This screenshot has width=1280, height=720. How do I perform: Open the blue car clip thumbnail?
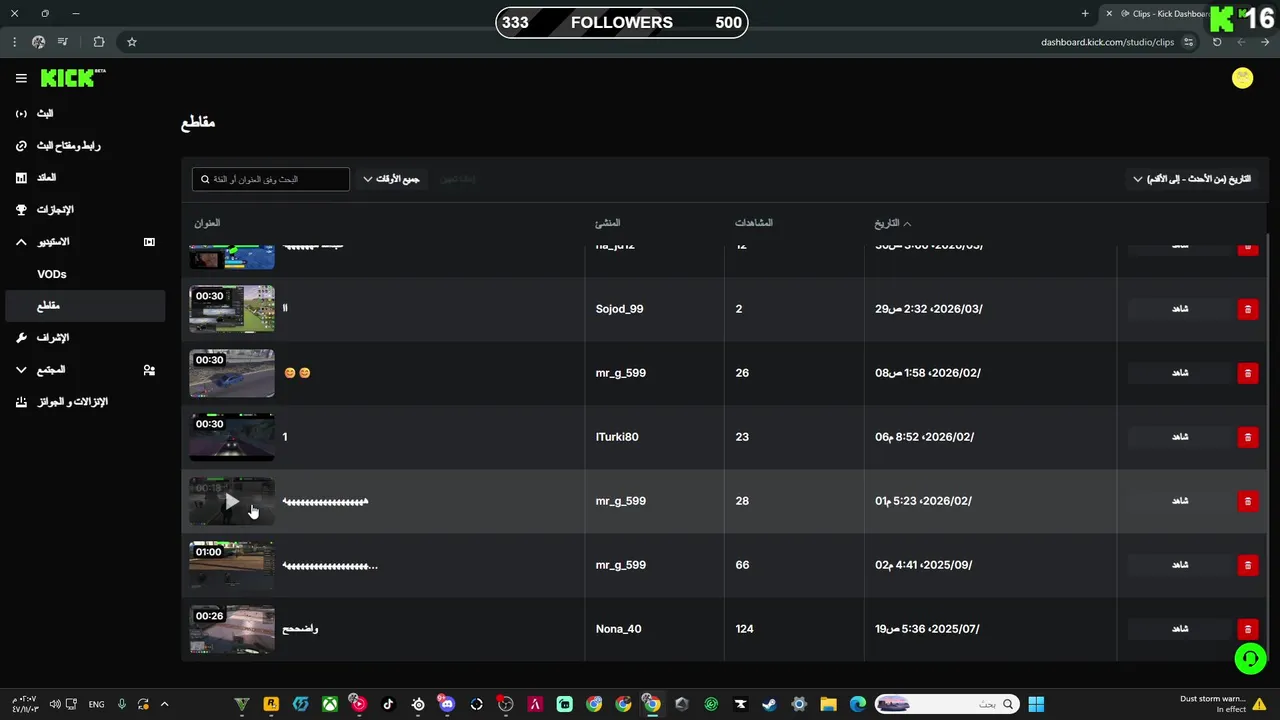(232, 373)
